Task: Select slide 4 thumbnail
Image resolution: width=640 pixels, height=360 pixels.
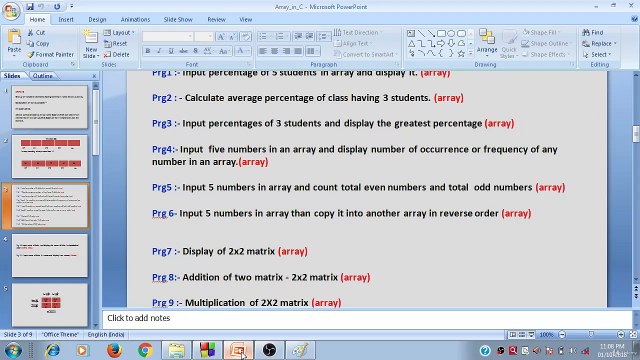Action: (50, 256)
